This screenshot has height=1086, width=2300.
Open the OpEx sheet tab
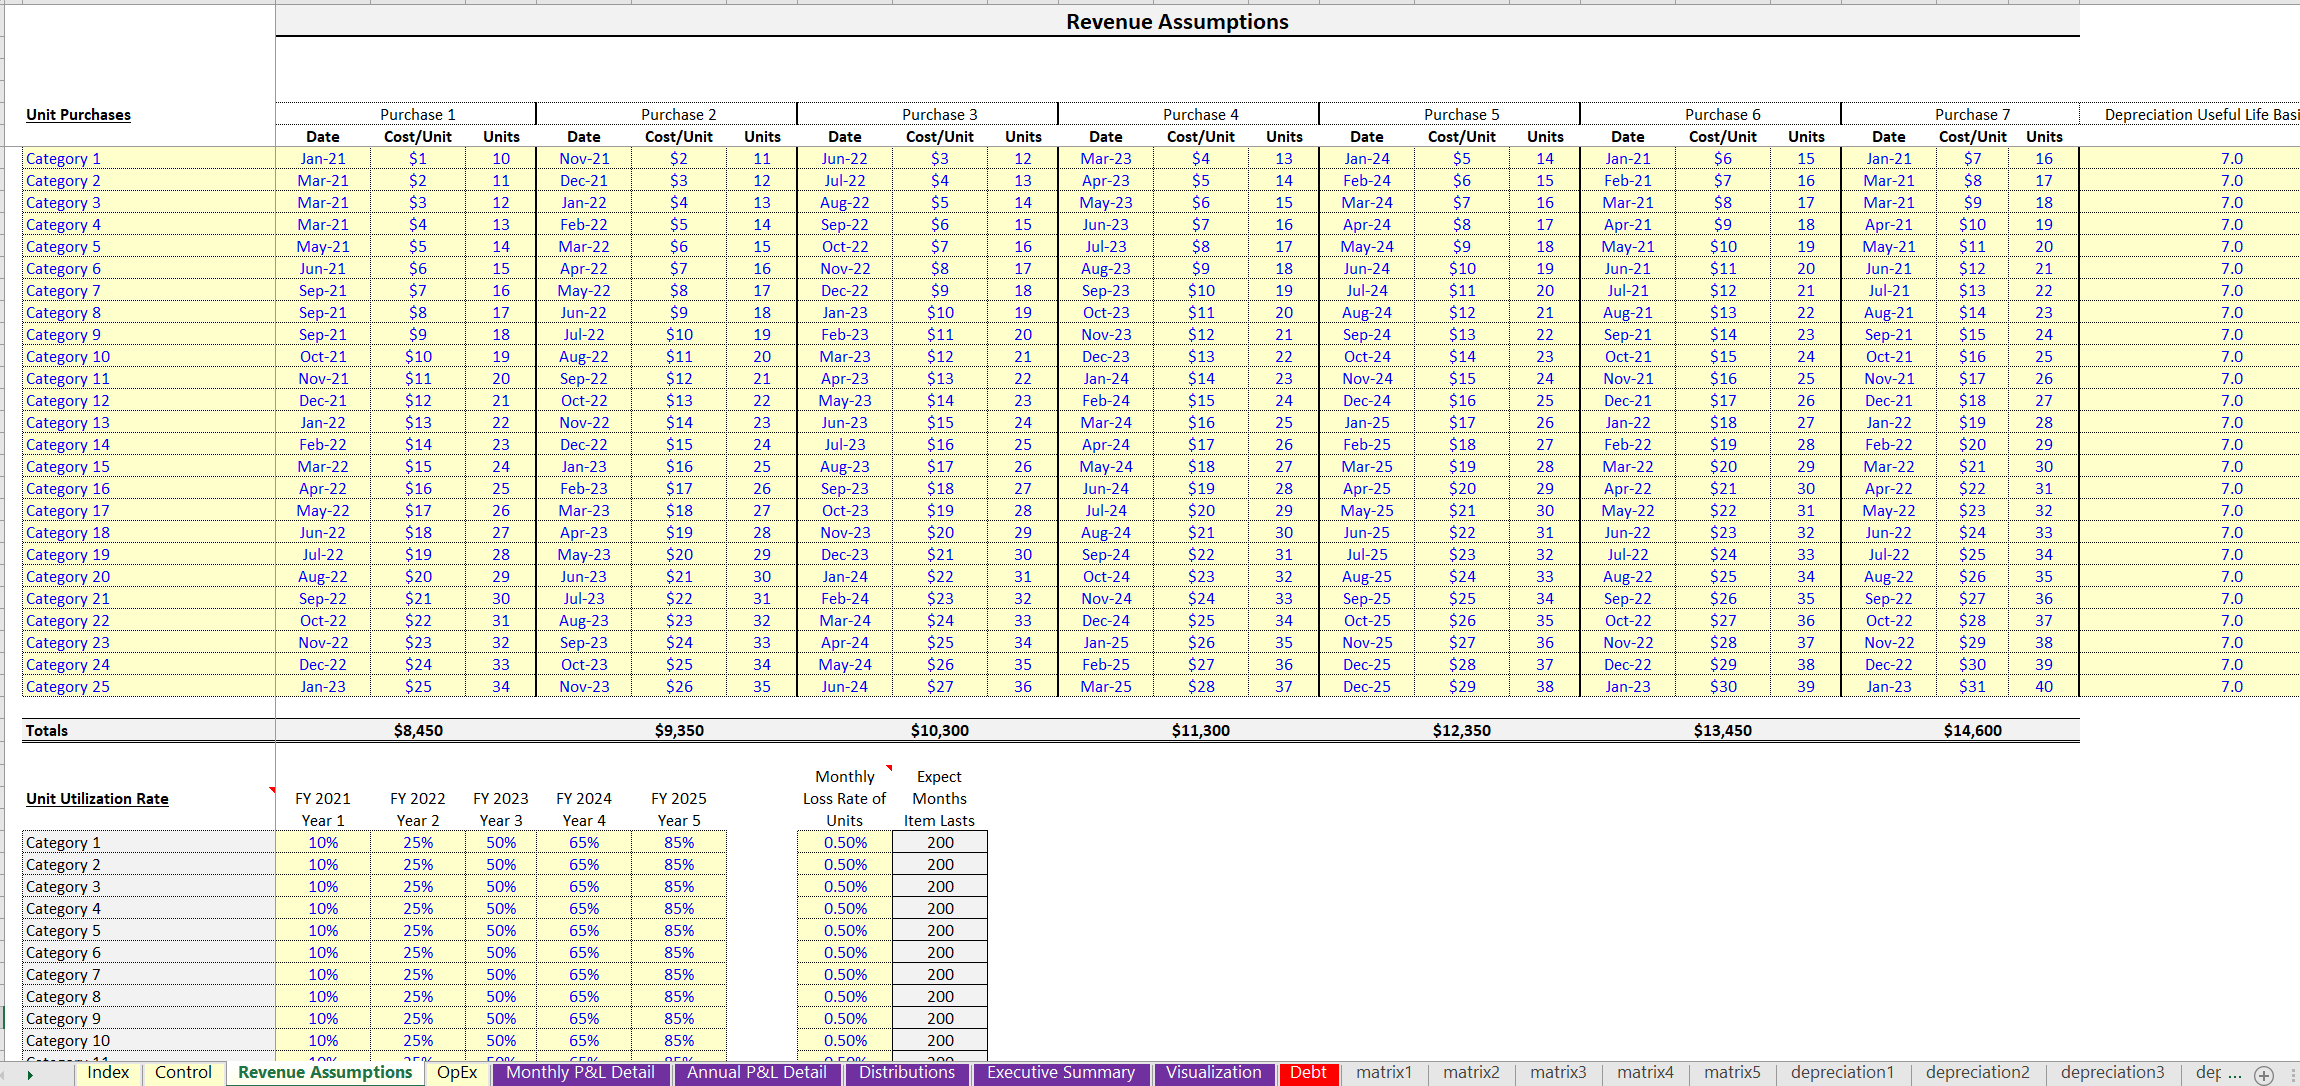pyautogui.click(x=457, y=1073)
